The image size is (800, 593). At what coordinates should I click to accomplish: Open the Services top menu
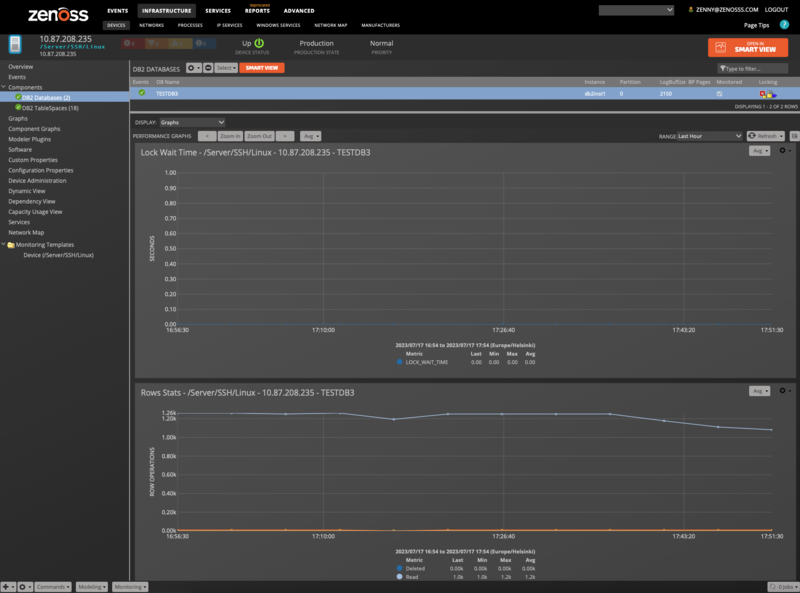tap(218, 11)
